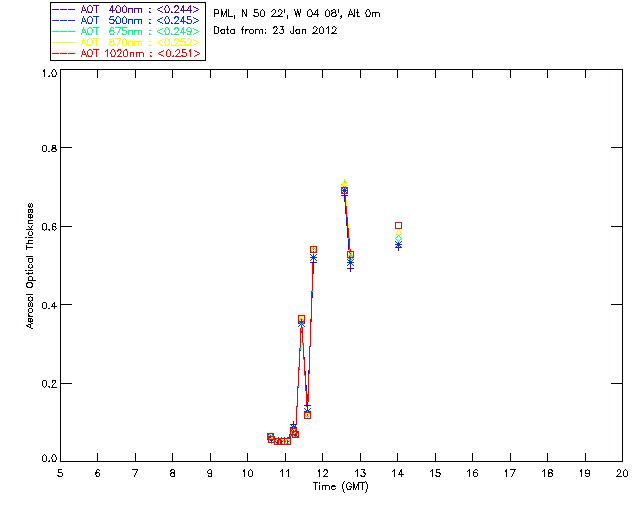This screenshot has height=512, width=640.
Task: Click the x-axis tick label '9'
Action: click(210, 473)
